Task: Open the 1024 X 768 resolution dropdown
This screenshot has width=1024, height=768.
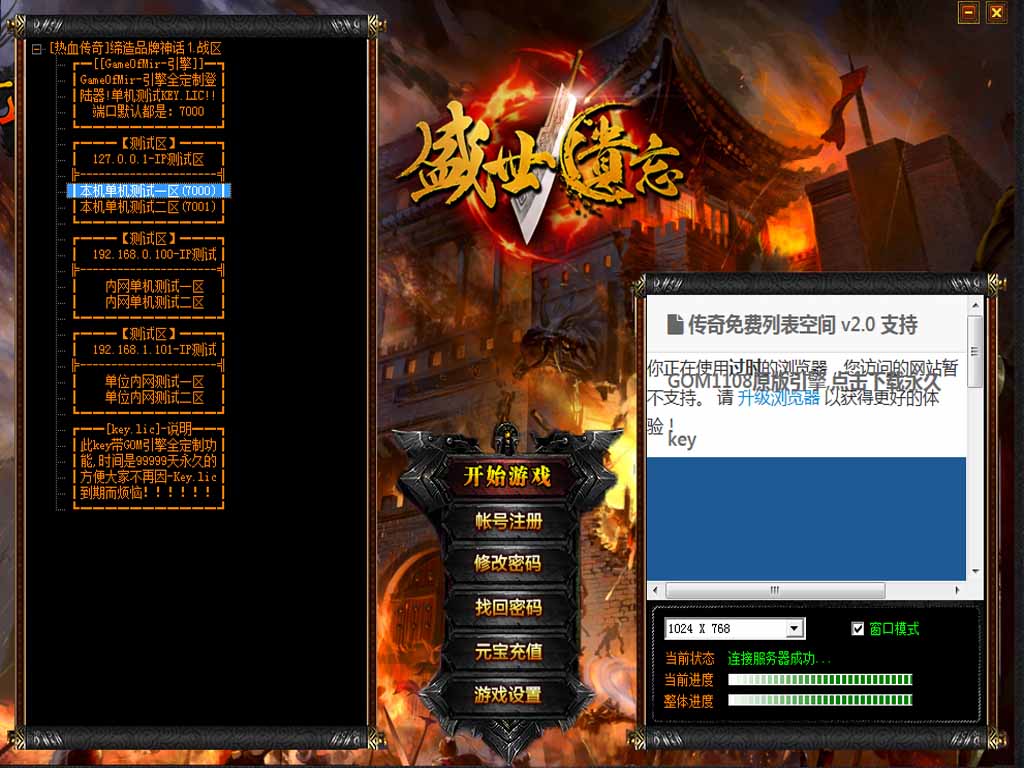Action: (794, 629)
